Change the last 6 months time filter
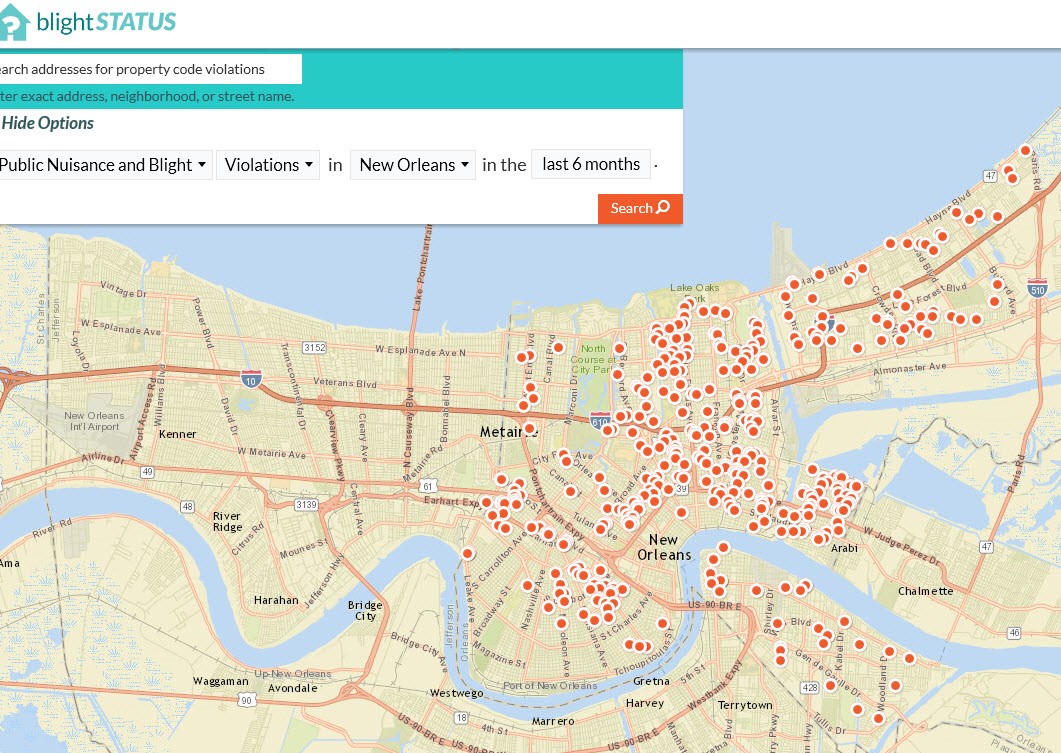The width and height of the screenshot is (1061, 753). pyautogui.click(x=590, y=163)
